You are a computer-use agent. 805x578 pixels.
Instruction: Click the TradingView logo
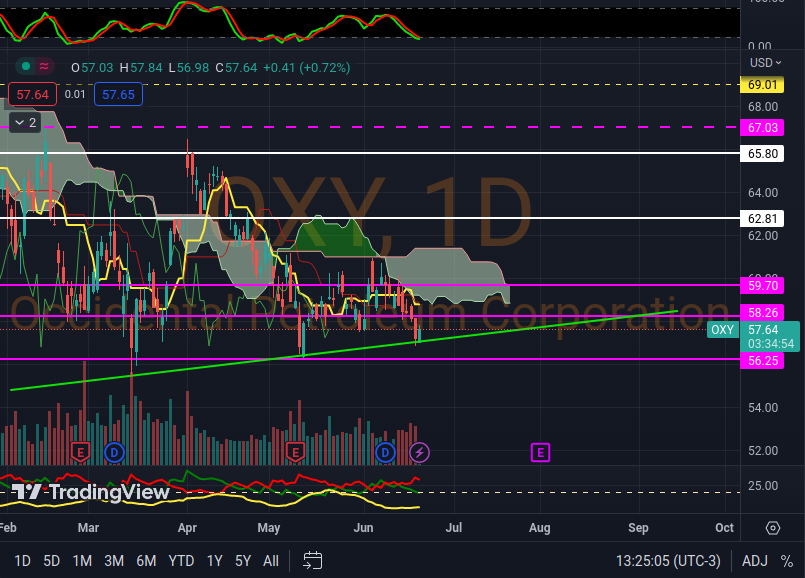coord(90,492)
